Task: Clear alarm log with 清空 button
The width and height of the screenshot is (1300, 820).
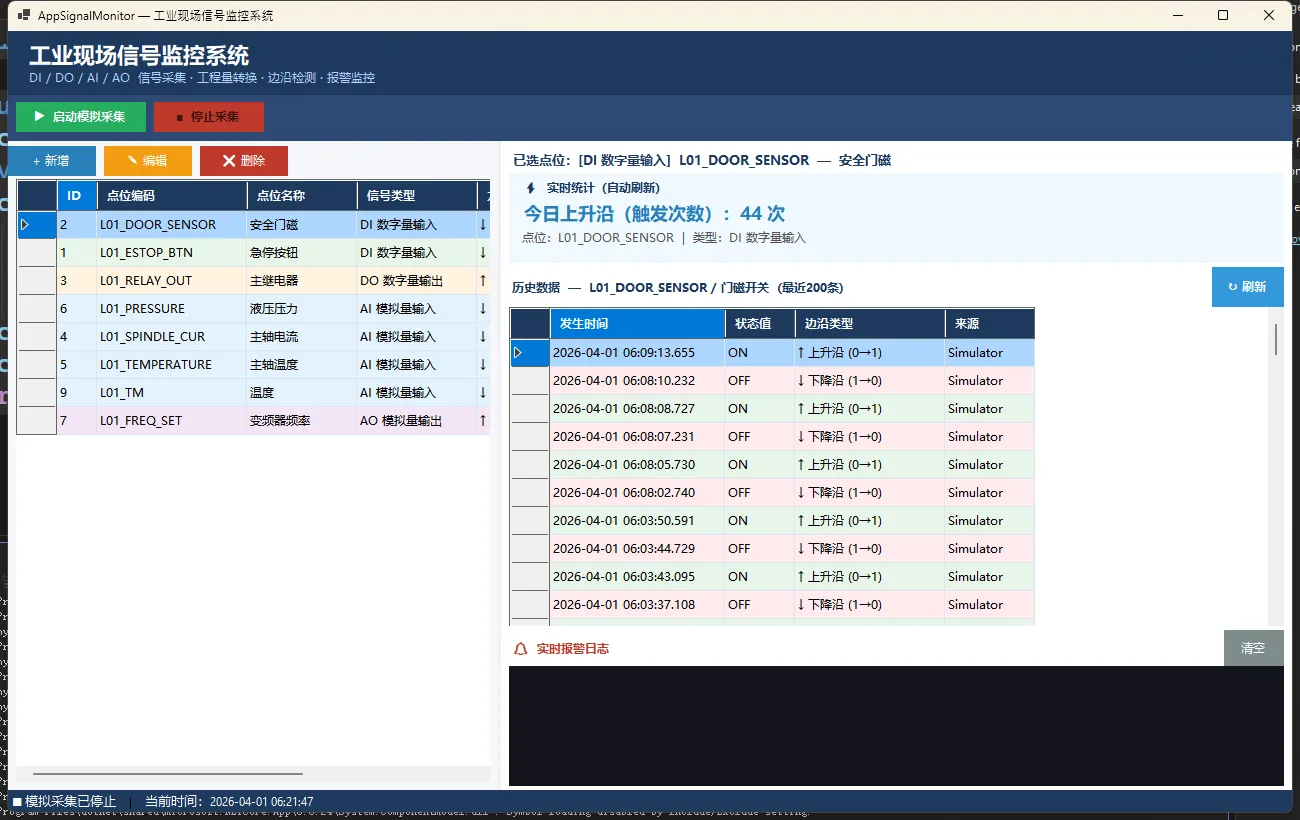Action: point(1253,648)
